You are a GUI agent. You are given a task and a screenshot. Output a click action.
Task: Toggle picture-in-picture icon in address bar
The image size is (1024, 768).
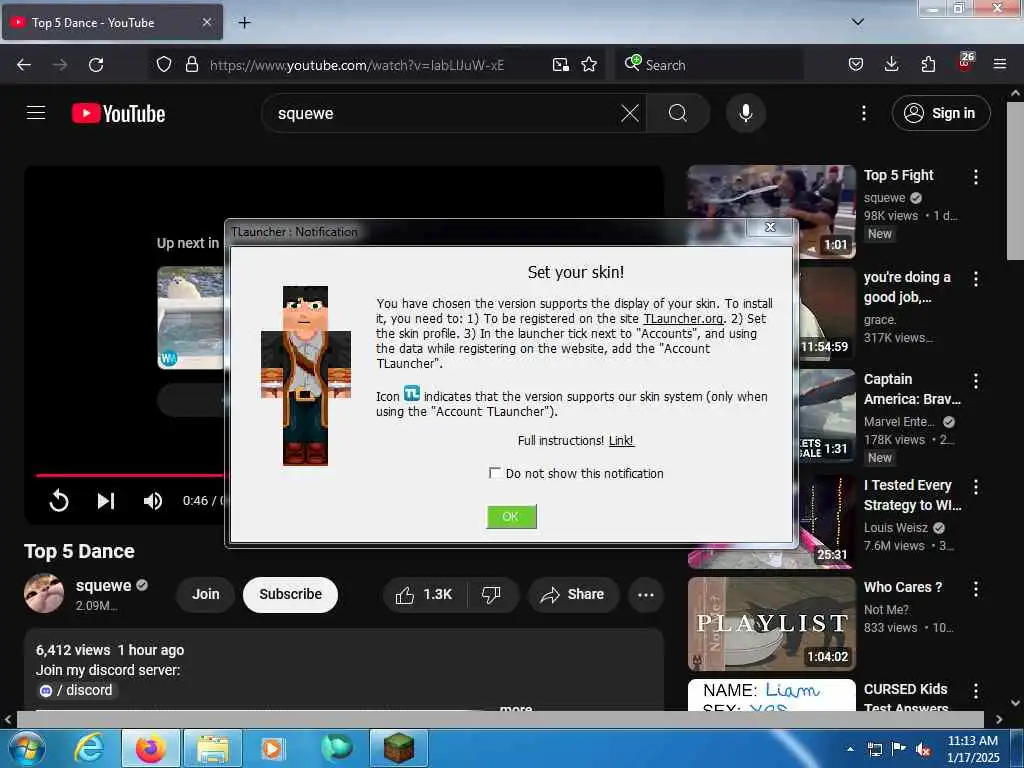(560, 65)
